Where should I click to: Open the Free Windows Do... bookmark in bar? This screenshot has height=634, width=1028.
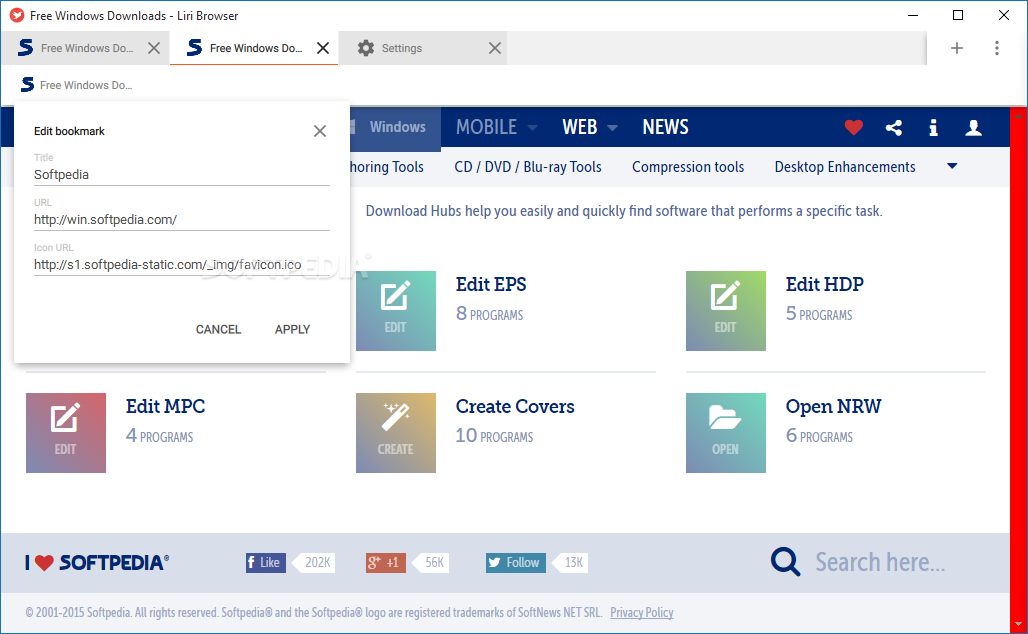point(77,85)
